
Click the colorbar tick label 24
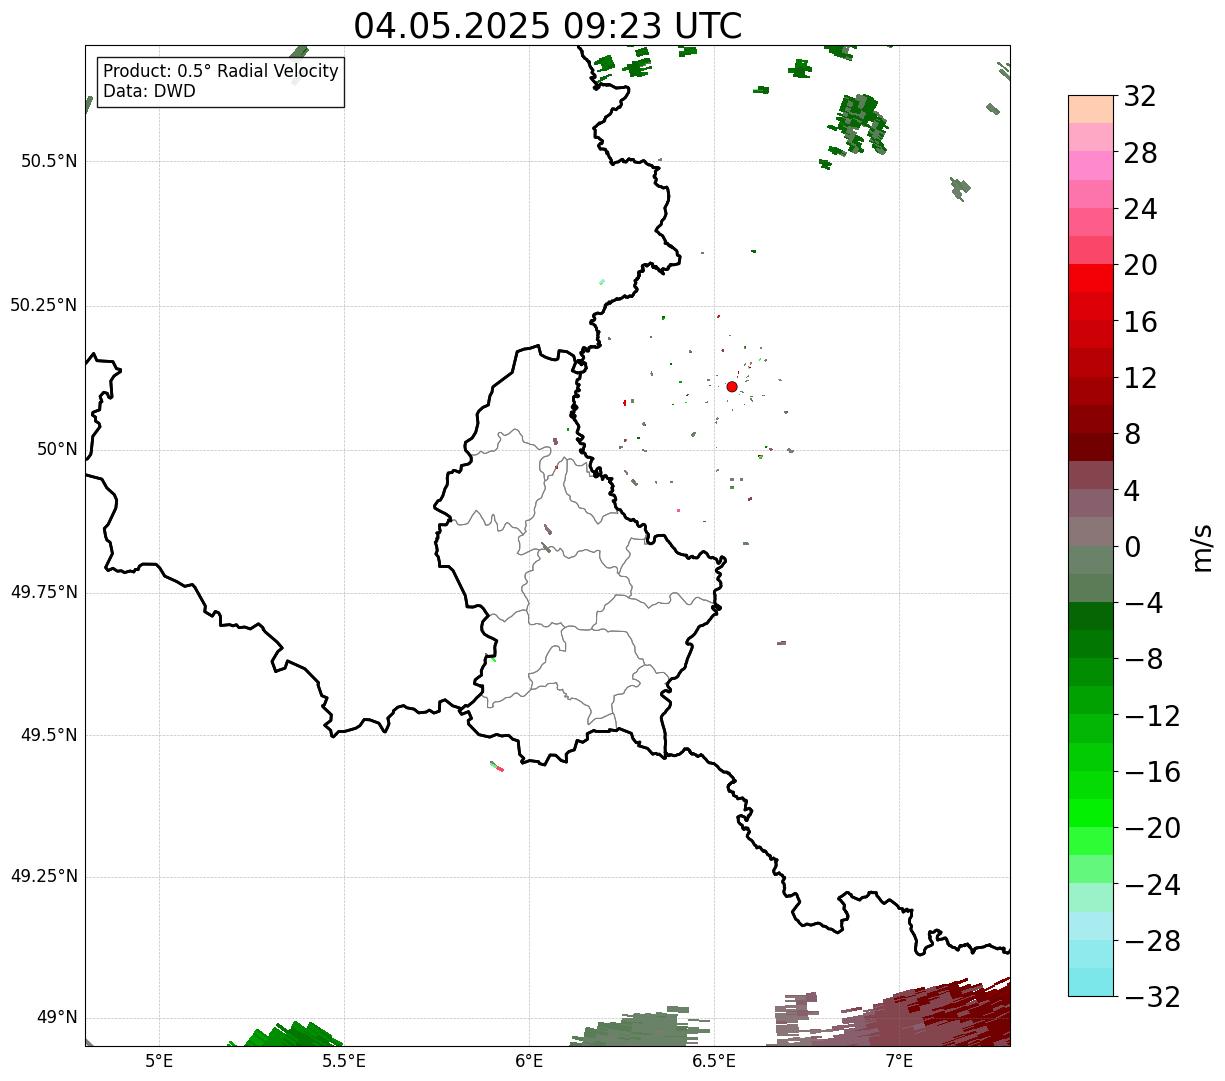[1140, 209]
